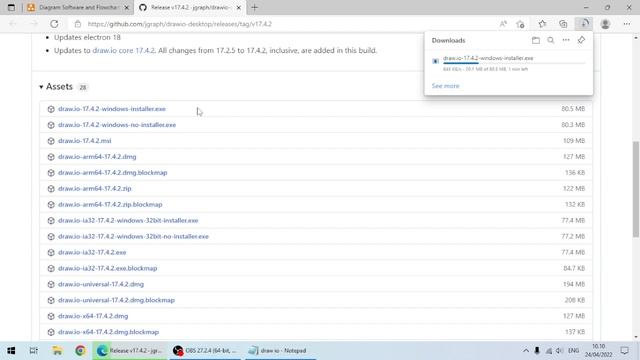Click package icon beside draw.io-17.4.2.msi
Screen dimensions: 640x360
pos(51,141)
